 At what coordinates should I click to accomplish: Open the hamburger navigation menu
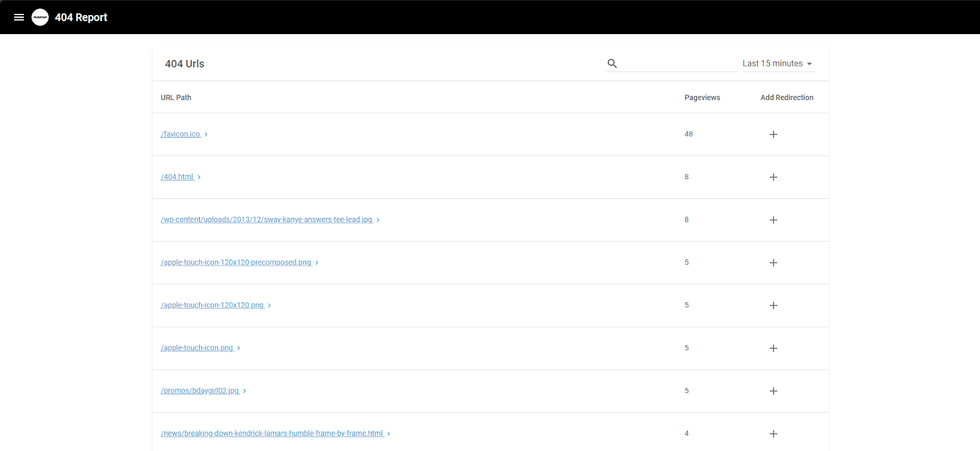(x=19, y=17)
